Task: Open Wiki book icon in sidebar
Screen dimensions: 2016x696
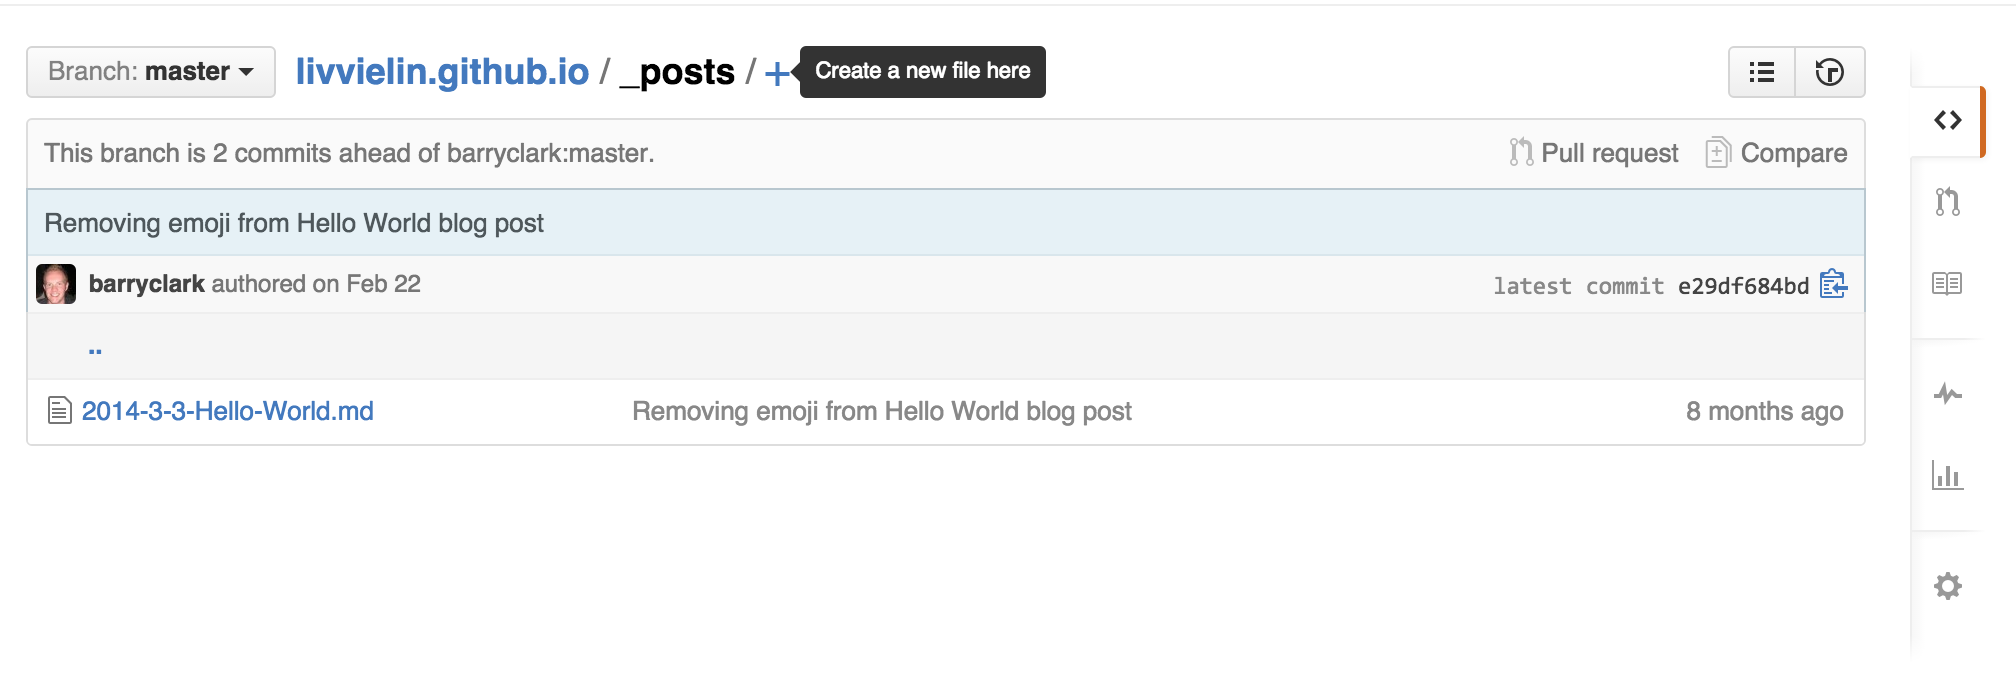Action: [1947, 284]
